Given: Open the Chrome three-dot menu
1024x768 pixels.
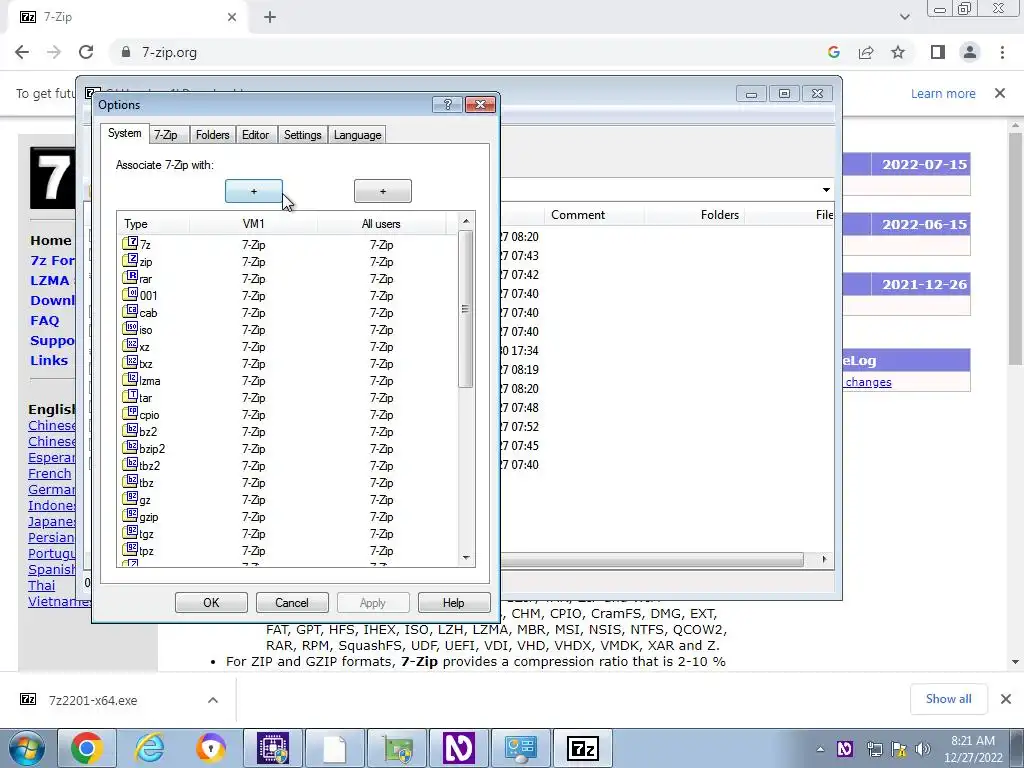Looking at the screenshot, I should pyautogui.click(x=1002, y=52).
